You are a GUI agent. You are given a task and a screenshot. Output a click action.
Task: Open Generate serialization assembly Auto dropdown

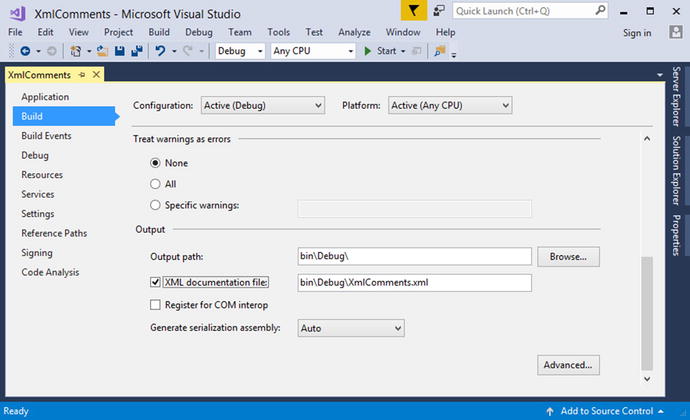tap(351, 328)
